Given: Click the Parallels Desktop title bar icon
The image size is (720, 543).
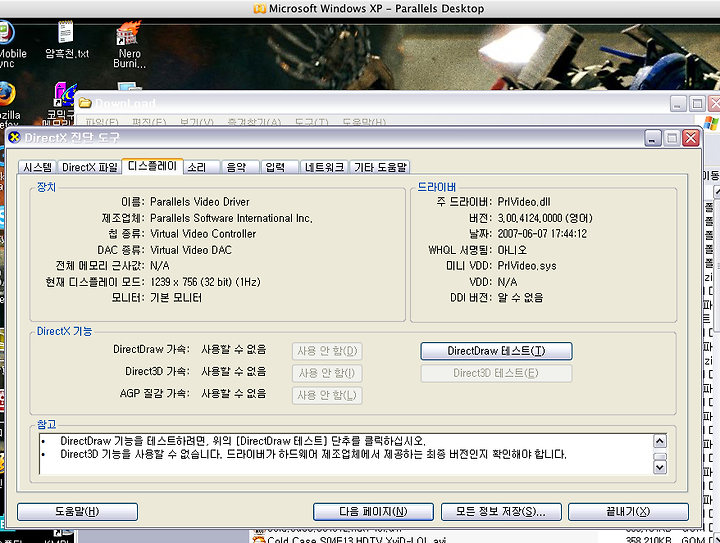Looking at the screenshot, I should click(x=260, y=8).
